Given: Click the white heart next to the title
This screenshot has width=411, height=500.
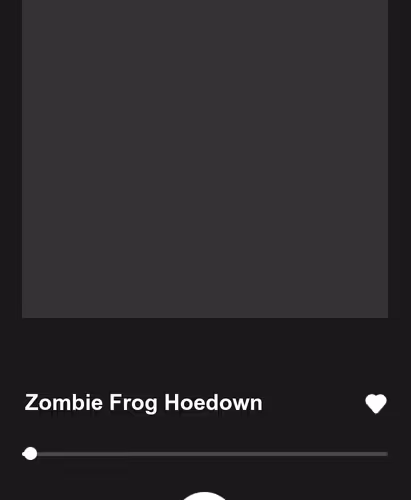Looking at the screenshot, I should 376,404.
